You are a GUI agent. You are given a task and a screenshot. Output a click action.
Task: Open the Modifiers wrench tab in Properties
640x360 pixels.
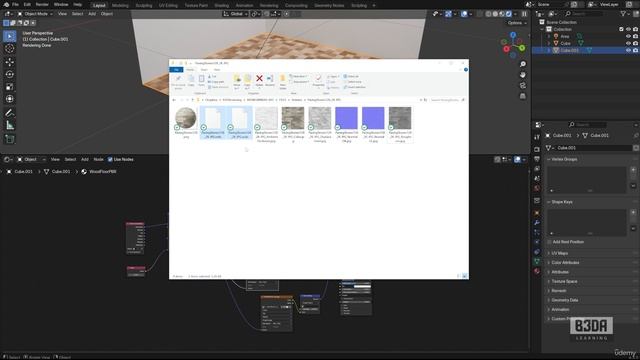pyautogui.click(x=537, y=223)
